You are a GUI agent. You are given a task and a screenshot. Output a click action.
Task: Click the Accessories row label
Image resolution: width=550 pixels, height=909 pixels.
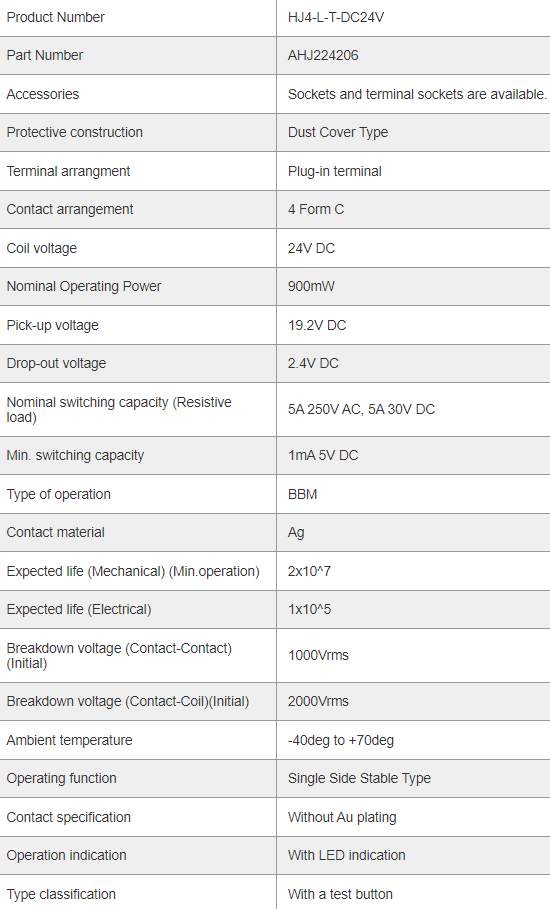(x=43, y=94)
